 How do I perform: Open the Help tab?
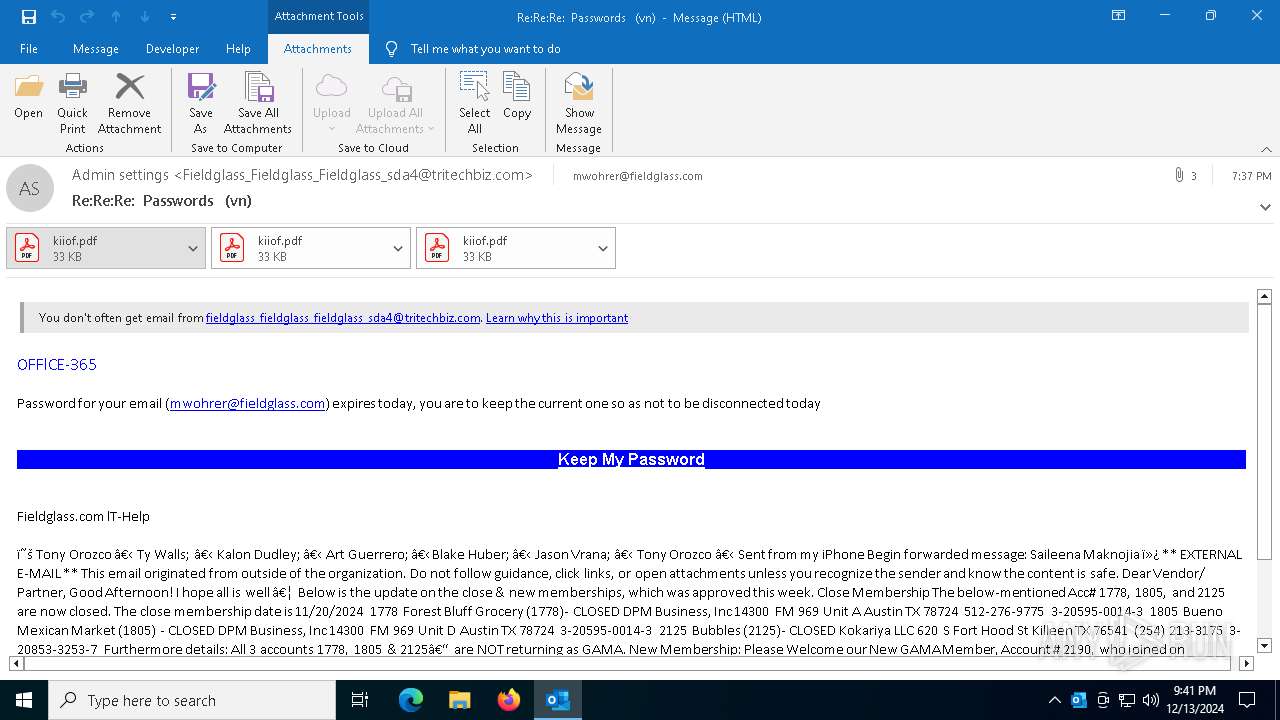click(x=238, y=48)
